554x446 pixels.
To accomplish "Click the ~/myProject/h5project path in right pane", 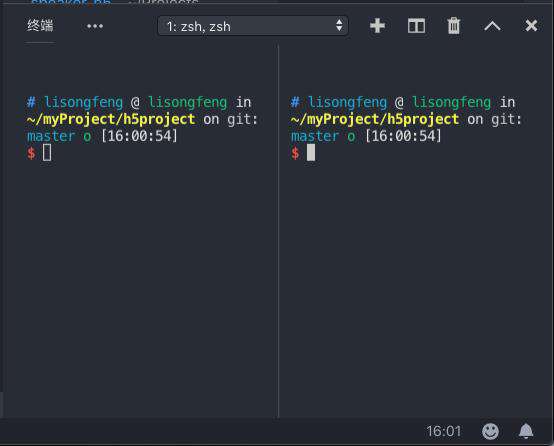I will (x=375, y=119).
